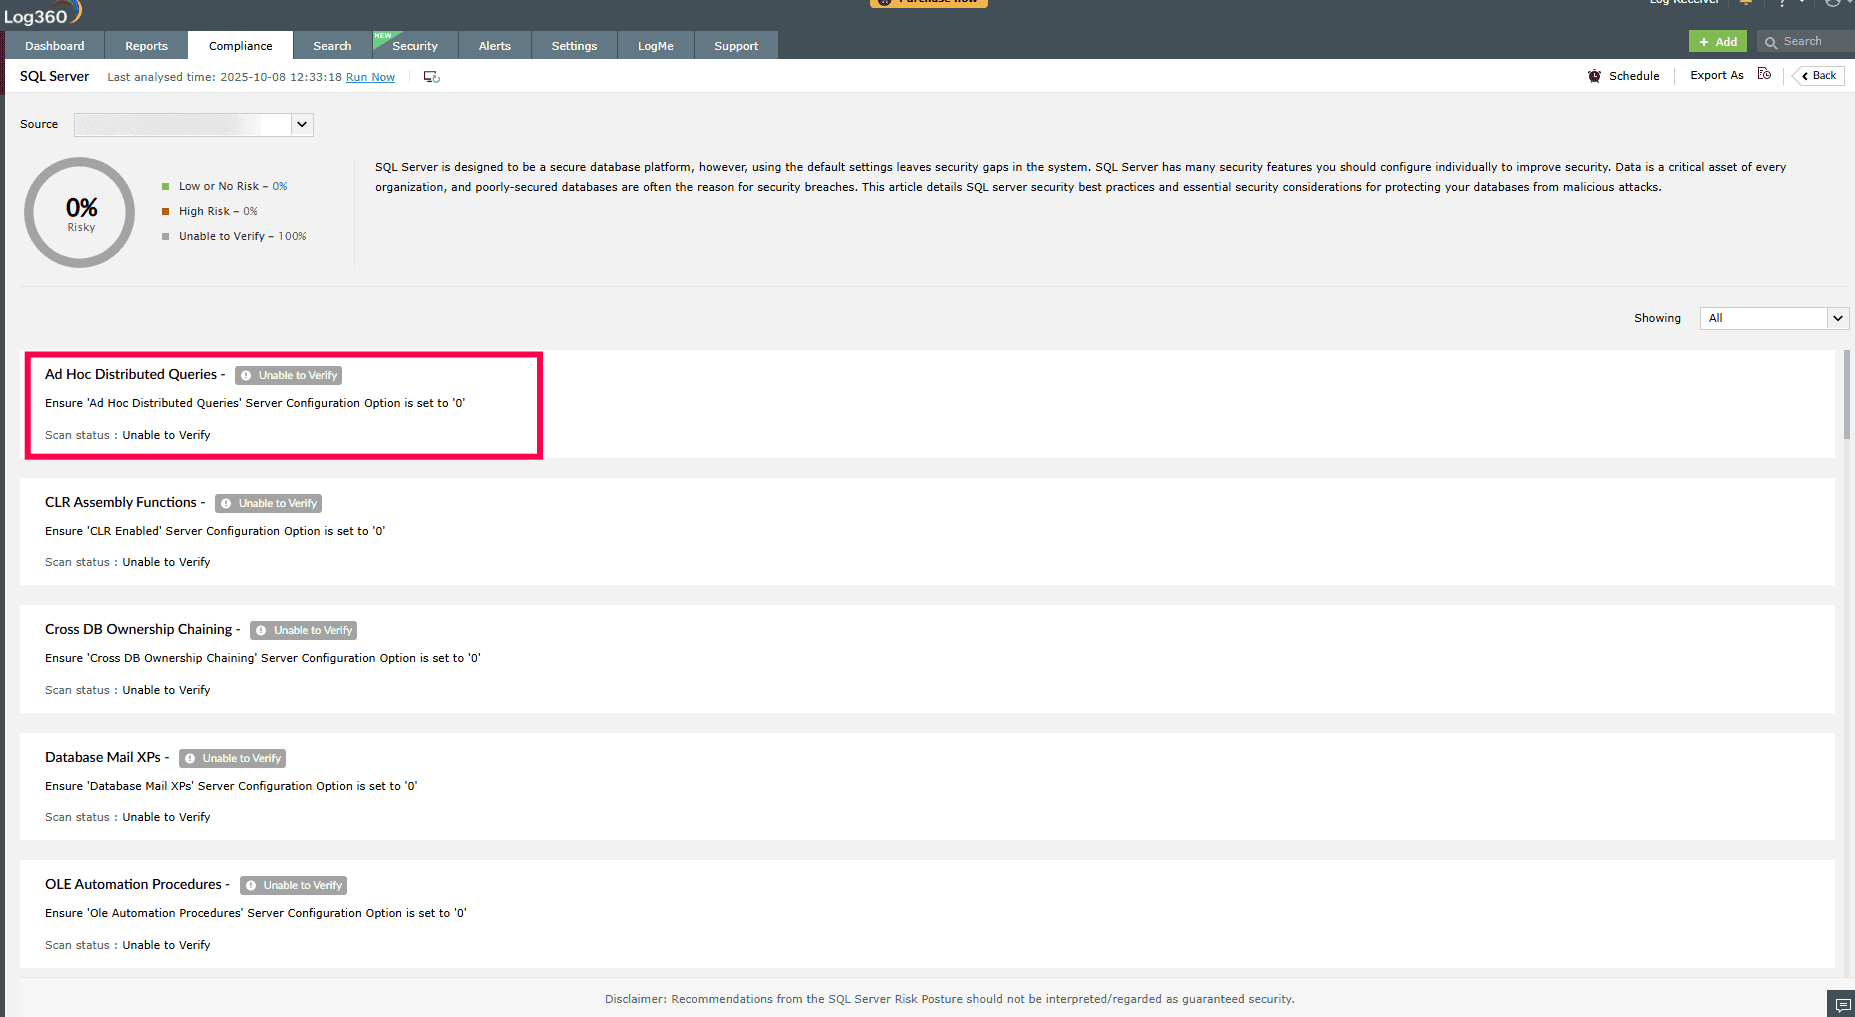Open the Schedule alarm clock icon
Image resolution: width=1855 pixels, height=1017 pixels.
tap(1594, 76)
